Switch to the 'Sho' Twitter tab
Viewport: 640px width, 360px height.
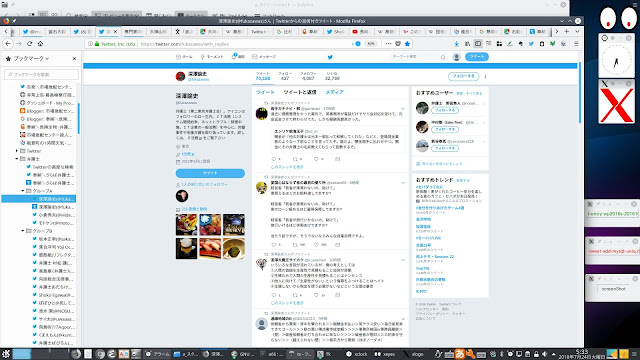point(337,31)
